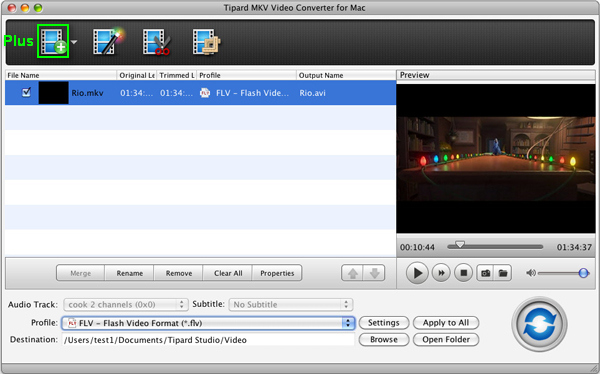Open the Crop video tool

coord(207,42)
